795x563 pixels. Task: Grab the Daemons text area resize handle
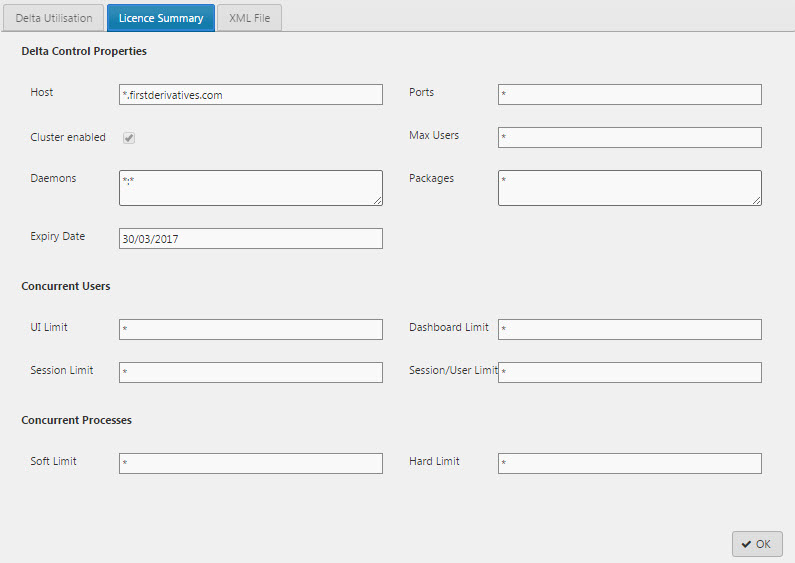point(378,201)
